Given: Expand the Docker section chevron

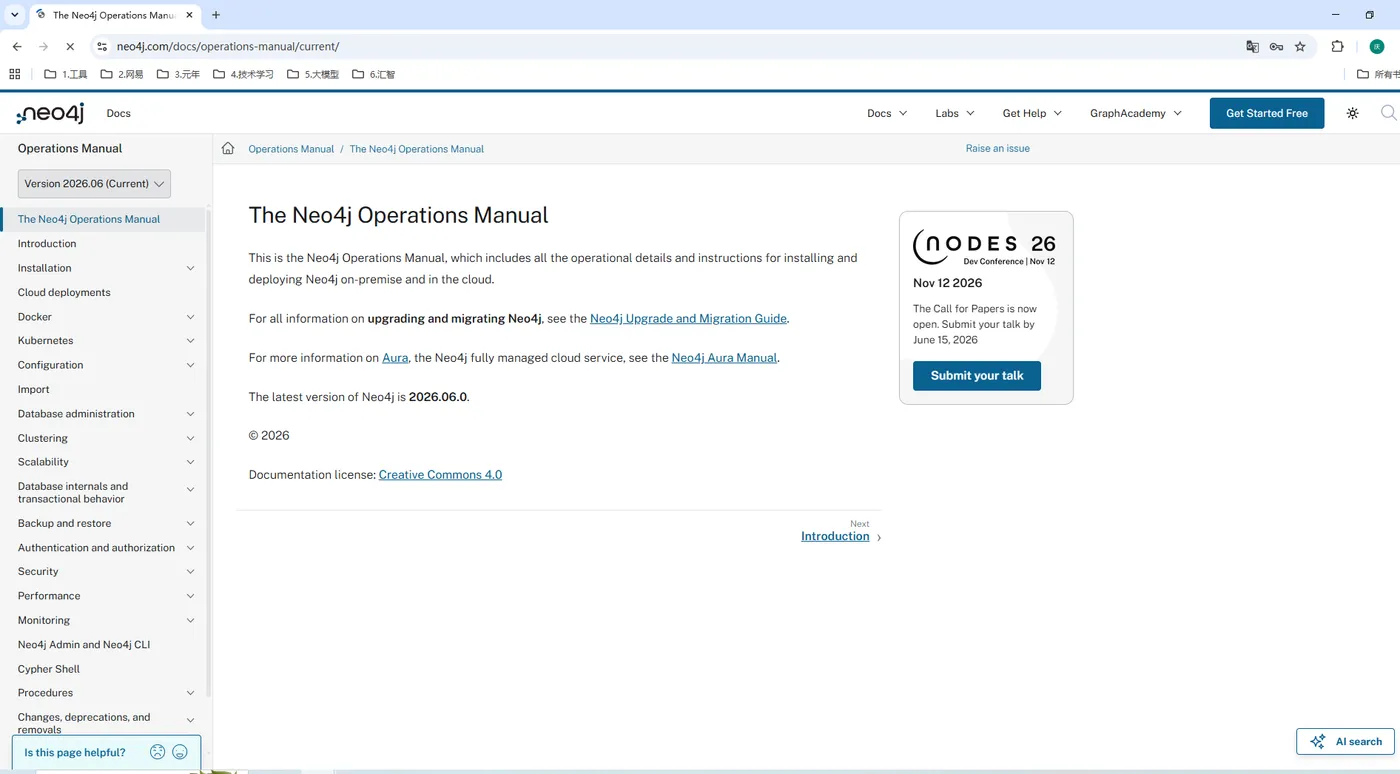Looking at the screenshot, I should pyautogui.click(x=191, y=317).
